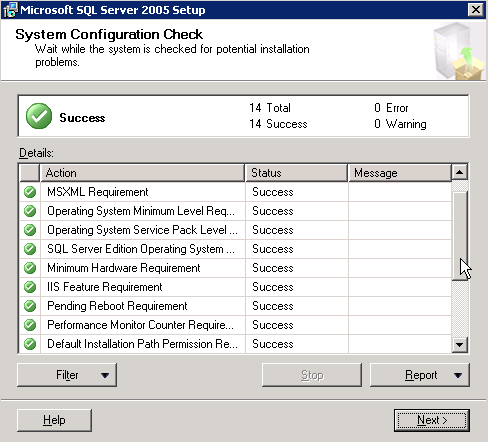Click the Success status of Pending Reboot Requirement
The width and height of the screenshot is (488, 442).
[x=273, y=306]
